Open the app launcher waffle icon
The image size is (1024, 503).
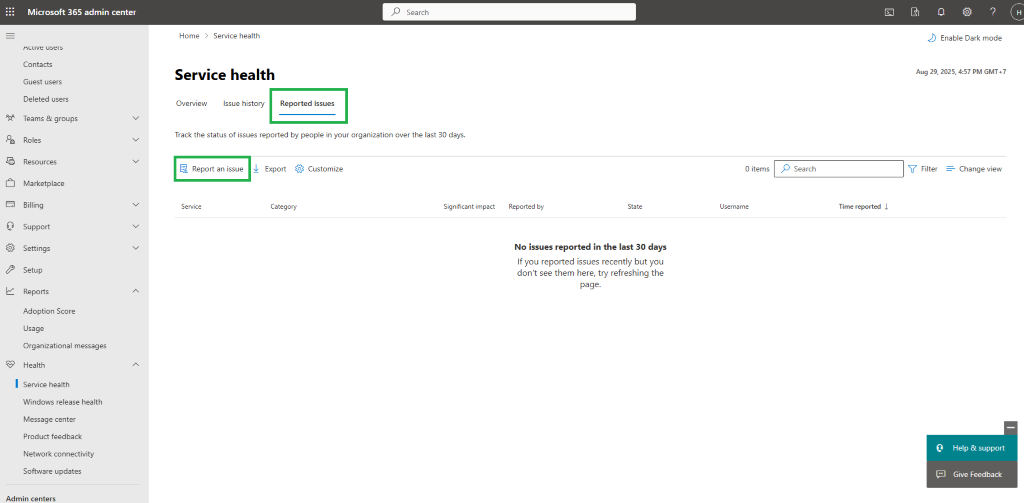point(10,12)
